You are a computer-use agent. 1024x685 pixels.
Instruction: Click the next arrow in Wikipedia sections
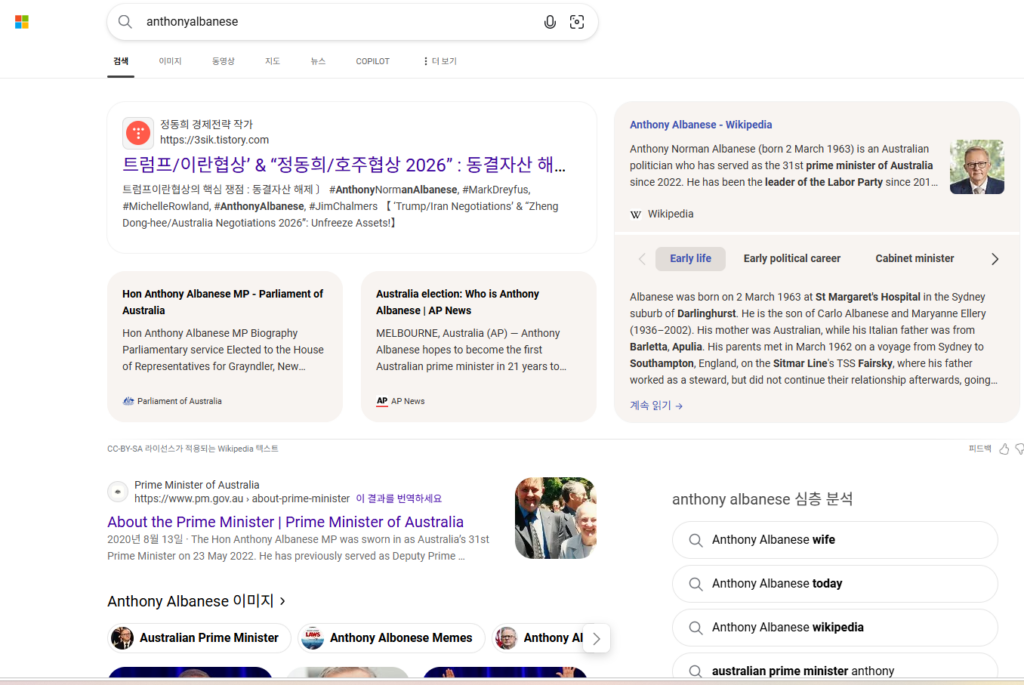coord(995,259)
